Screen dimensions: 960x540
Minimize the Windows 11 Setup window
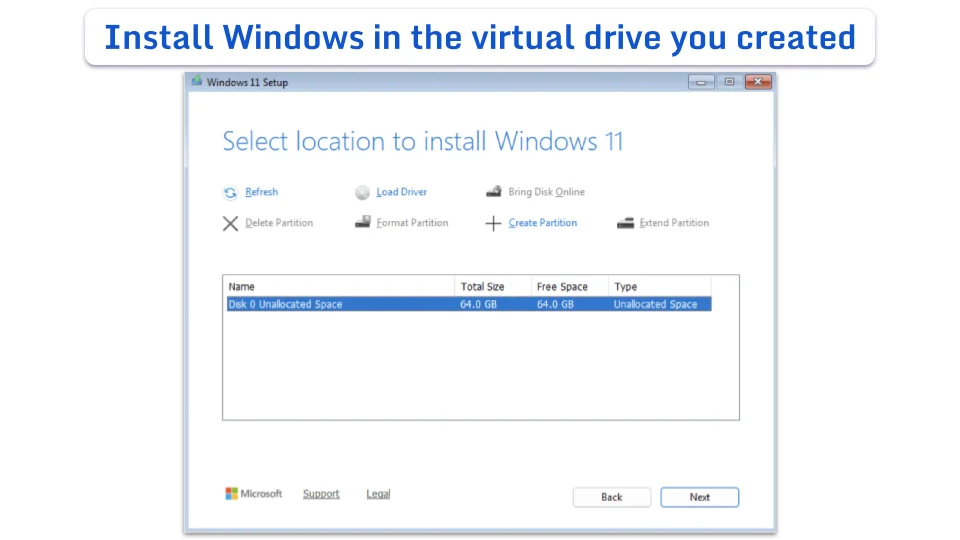(x=701, y=82)
